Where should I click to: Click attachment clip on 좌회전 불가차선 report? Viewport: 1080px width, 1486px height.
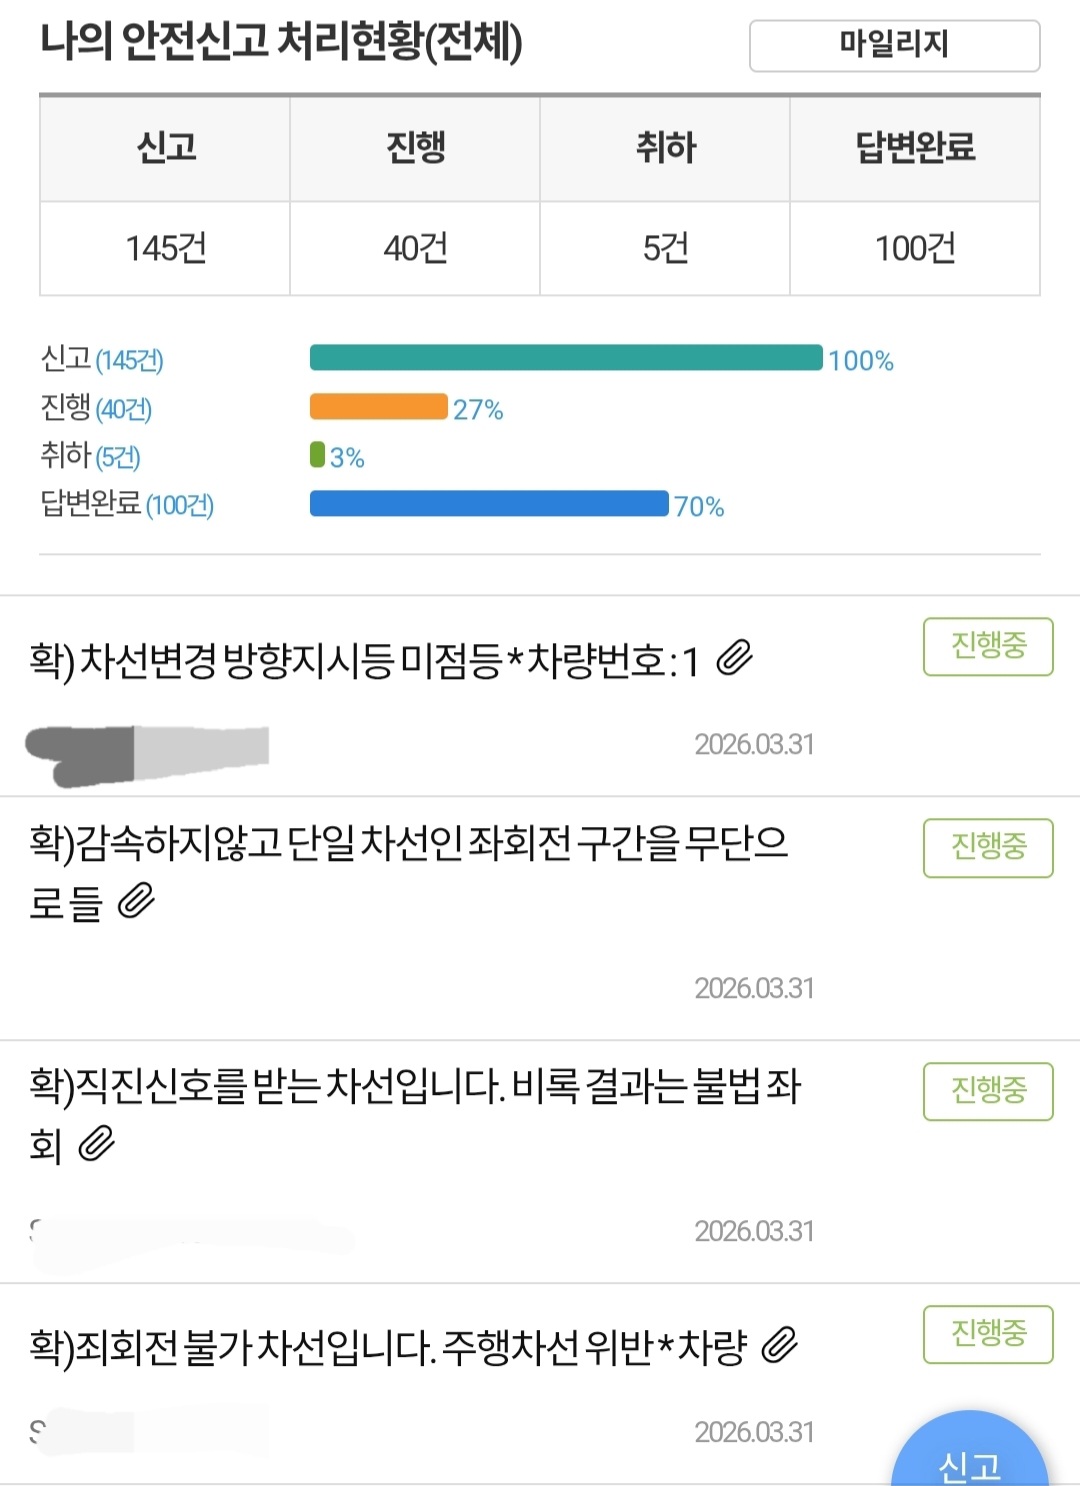click(779, 1346)
